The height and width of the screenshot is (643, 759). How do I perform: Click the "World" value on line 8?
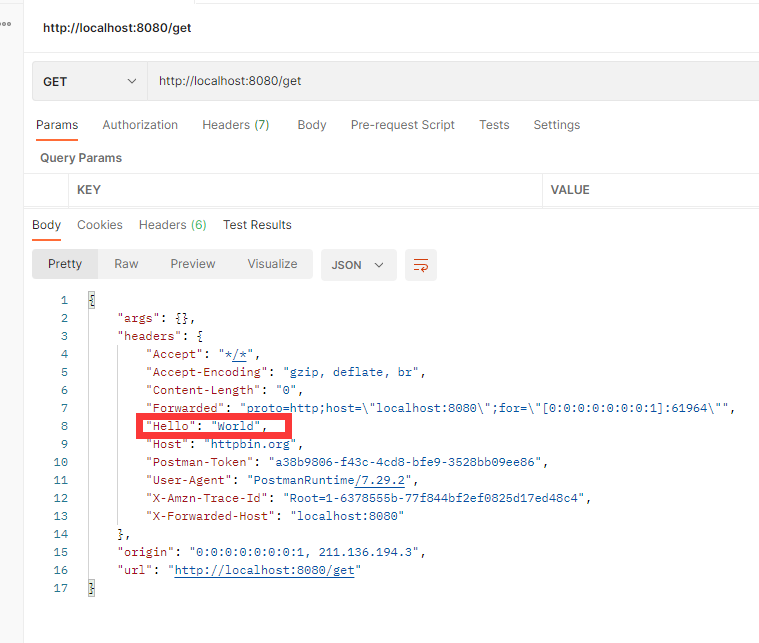tap(236, 426)
